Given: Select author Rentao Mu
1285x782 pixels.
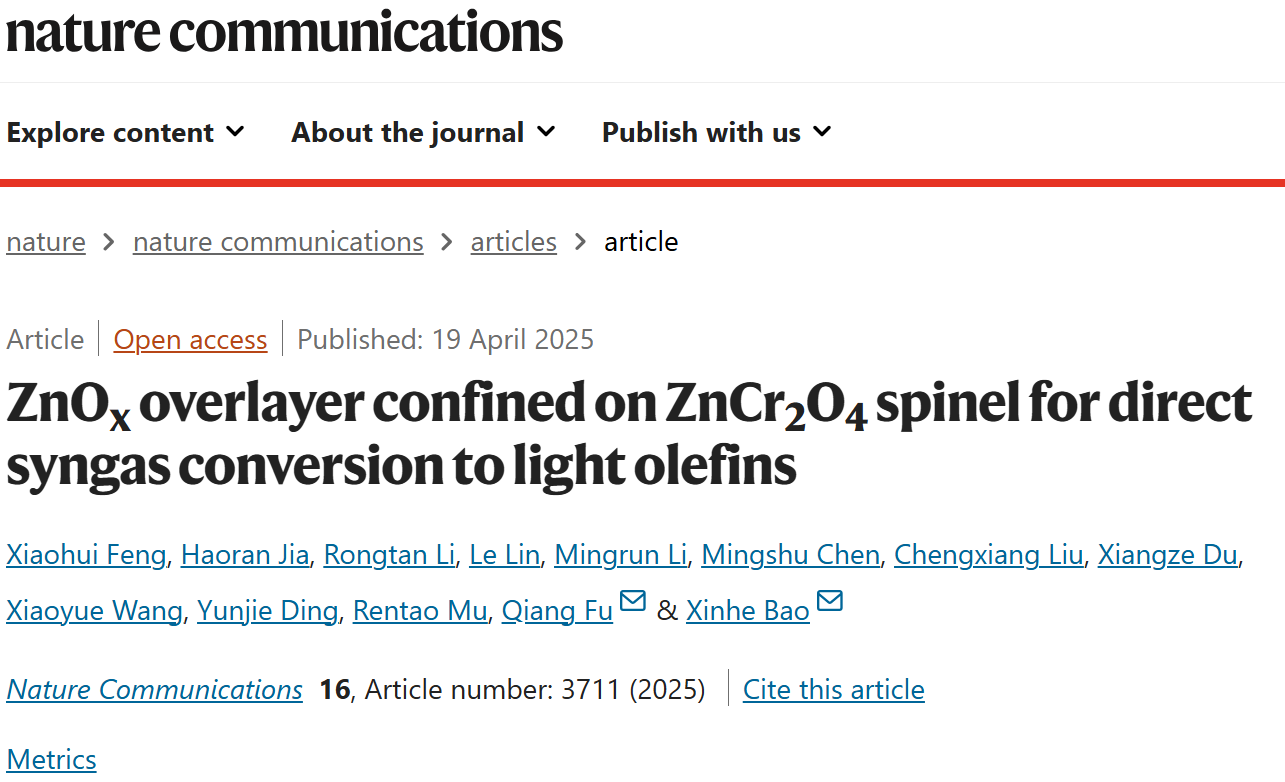Looking at the screenshot, I should [420, 611].
